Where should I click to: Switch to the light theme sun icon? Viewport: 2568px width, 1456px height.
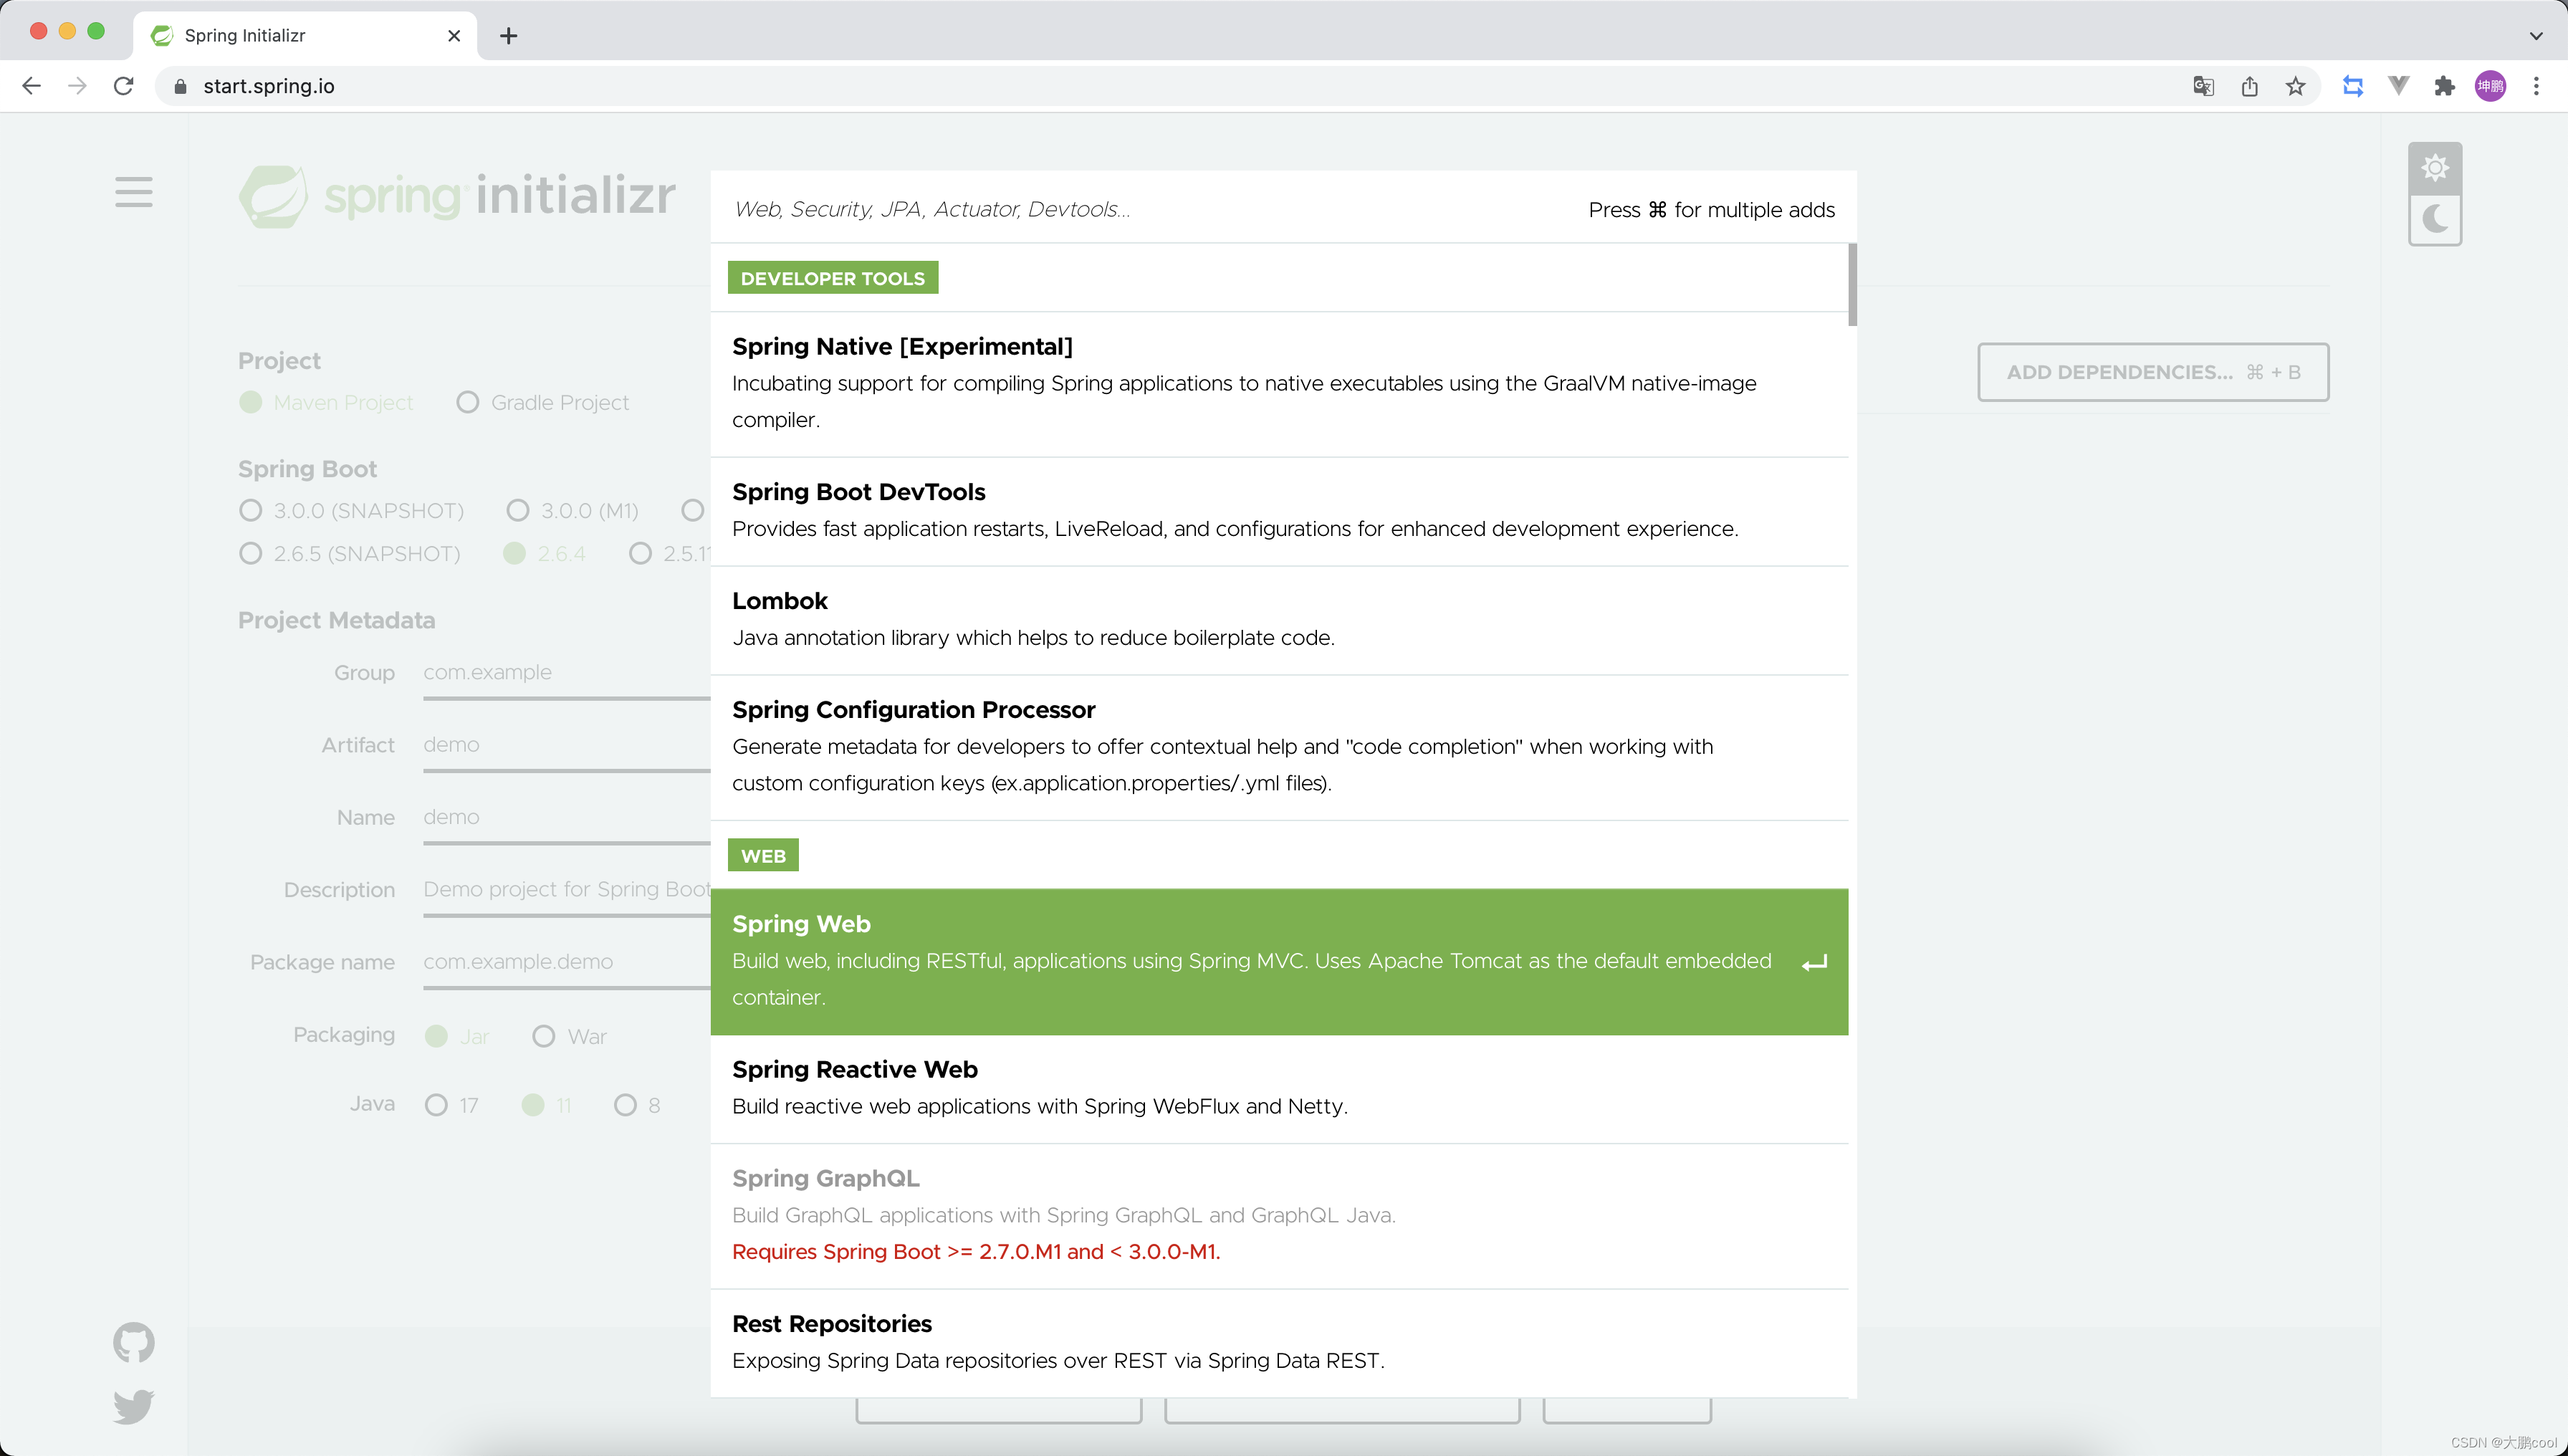click(2435, 168)
